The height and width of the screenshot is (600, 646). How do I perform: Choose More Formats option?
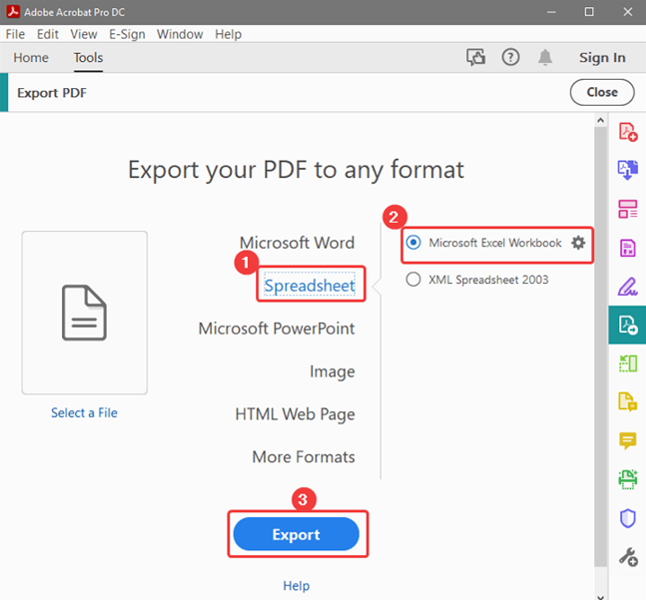pos(304,457)
